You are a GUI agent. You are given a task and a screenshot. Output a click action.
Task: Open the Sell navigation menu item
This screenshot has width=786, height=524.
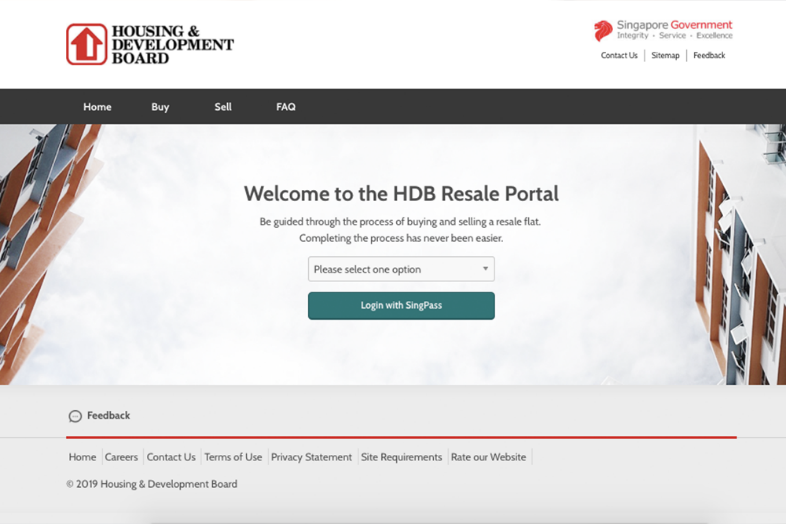pyautogui.click(x=223, y=107)
